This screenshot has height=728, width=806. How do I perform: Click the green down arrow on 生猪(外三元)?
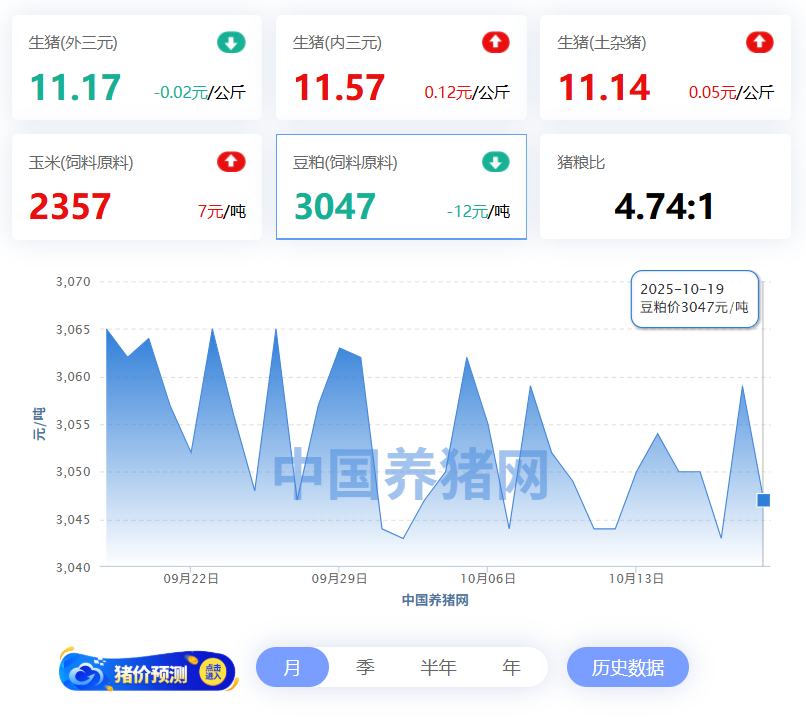point(231,43)
